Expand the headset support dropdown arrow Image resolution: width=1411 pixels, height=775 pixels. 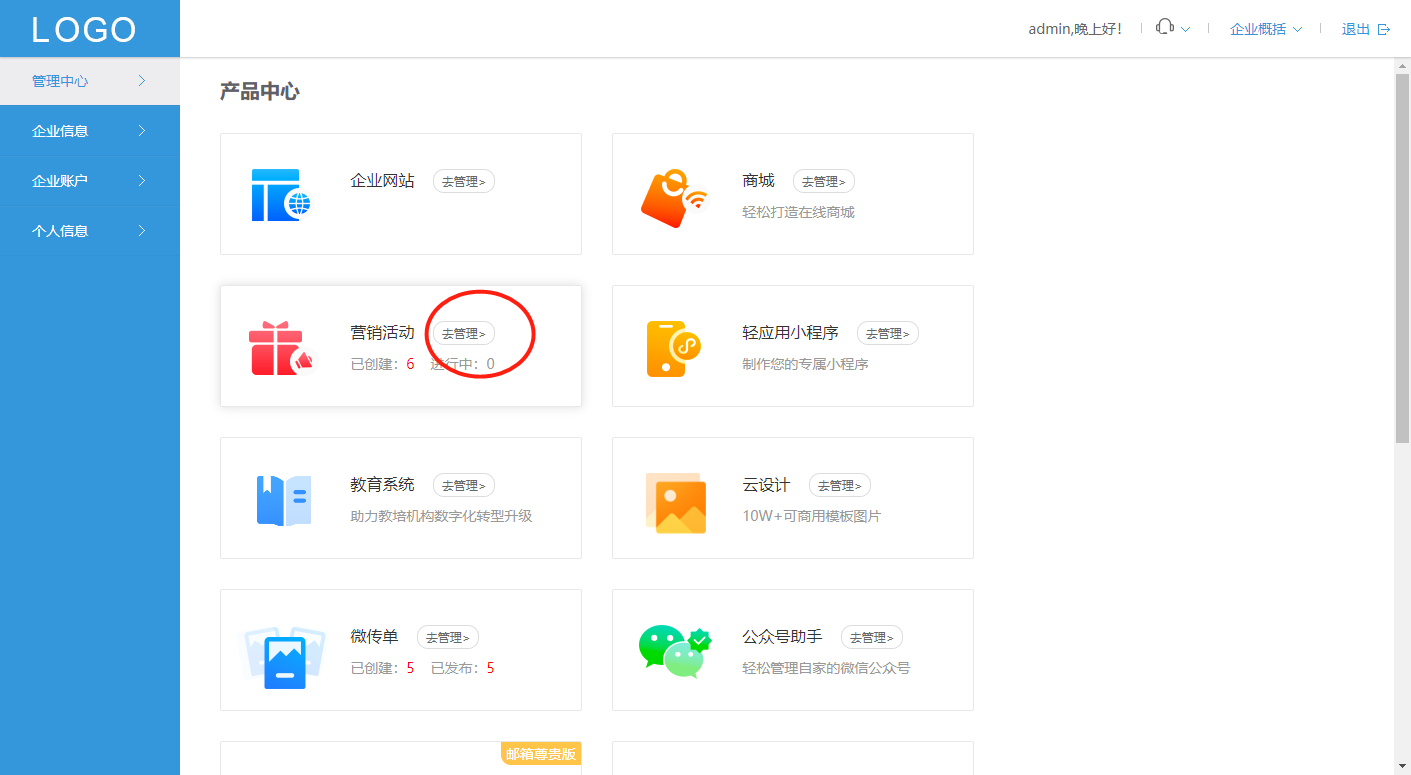(x=1185, y=30)
